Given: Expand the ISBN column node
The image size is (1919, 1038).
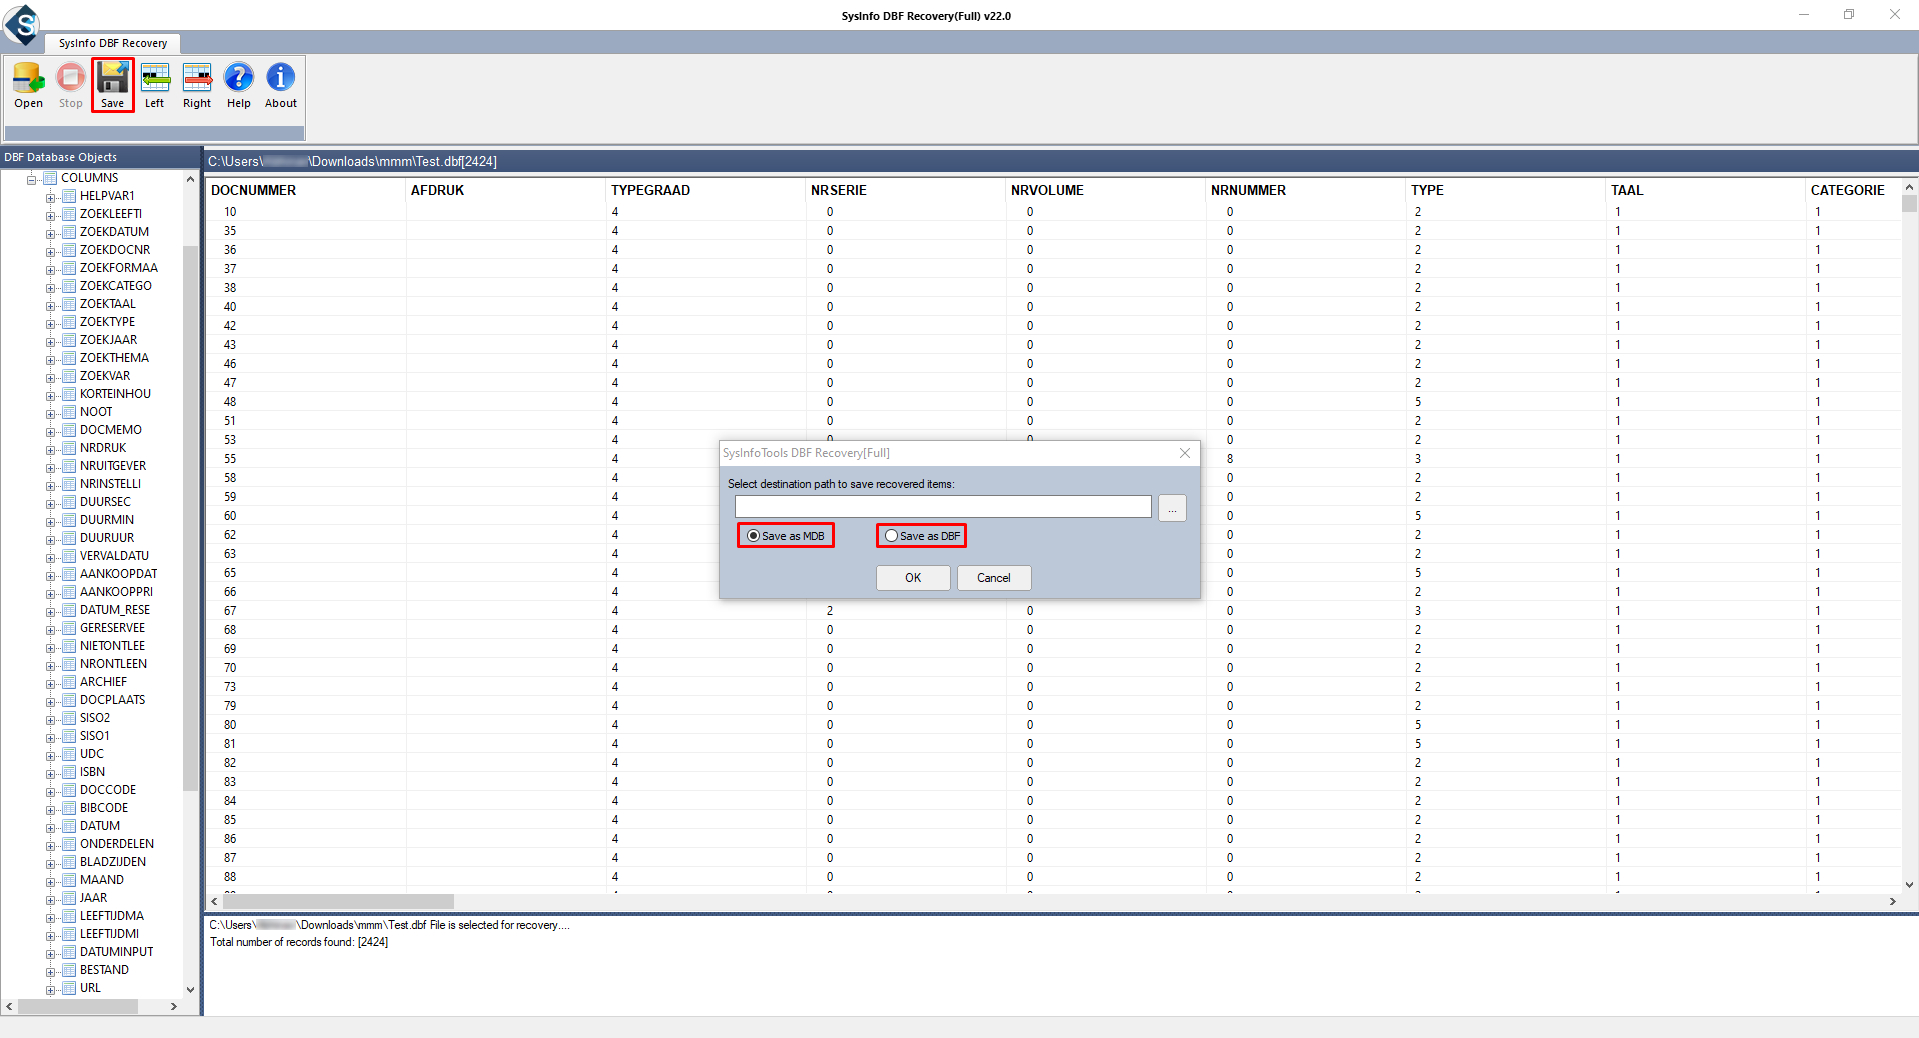Looking at the screenshot, I should [51, 772].
